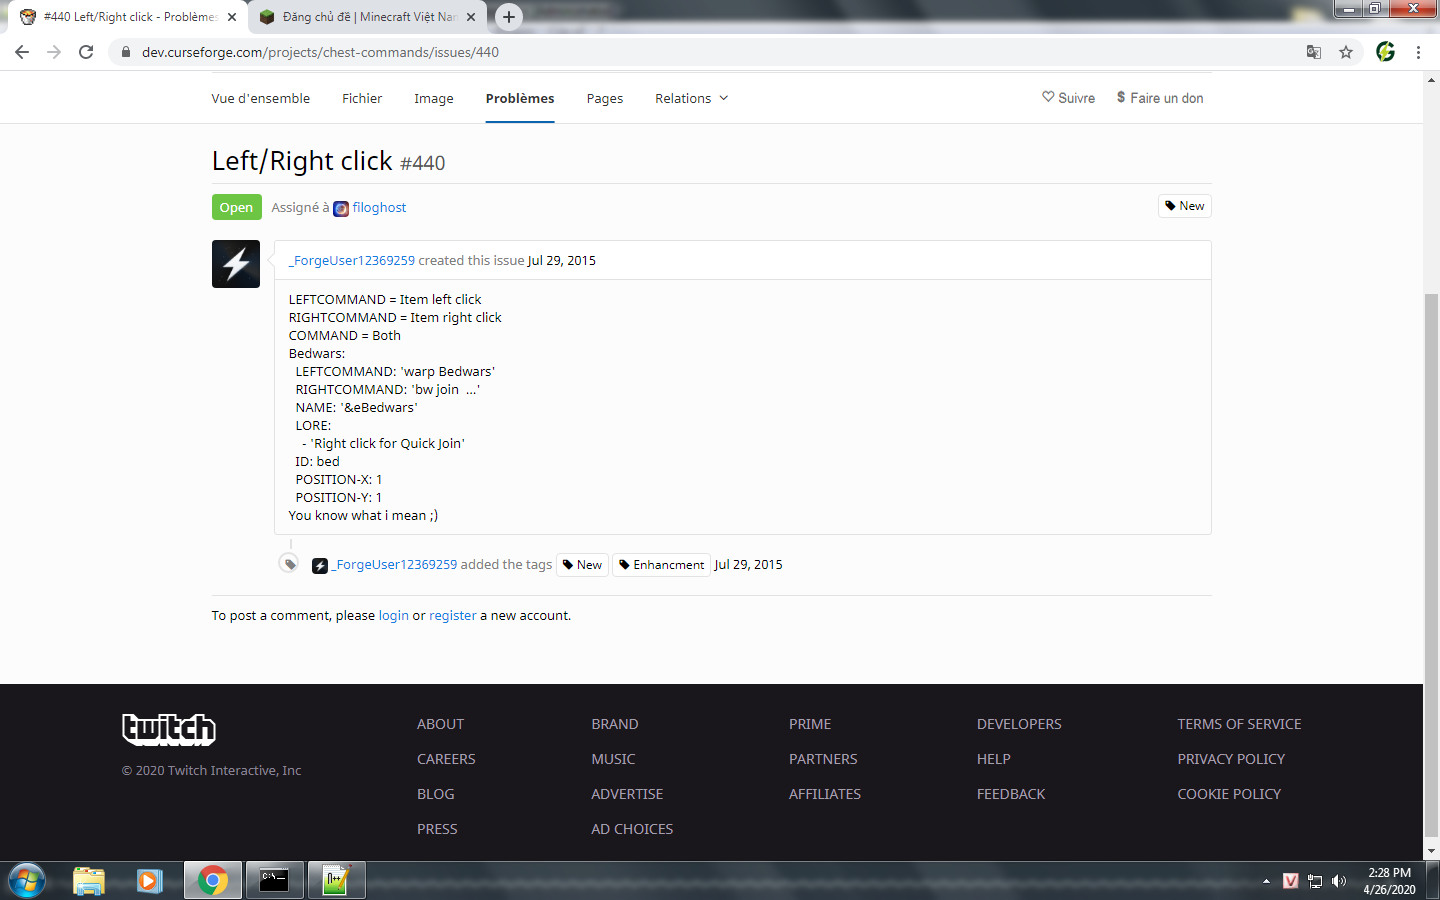The height and width of the screenshot is (900, 1440).
Task: Open the green G extension icon
Action: (1385, 52)
